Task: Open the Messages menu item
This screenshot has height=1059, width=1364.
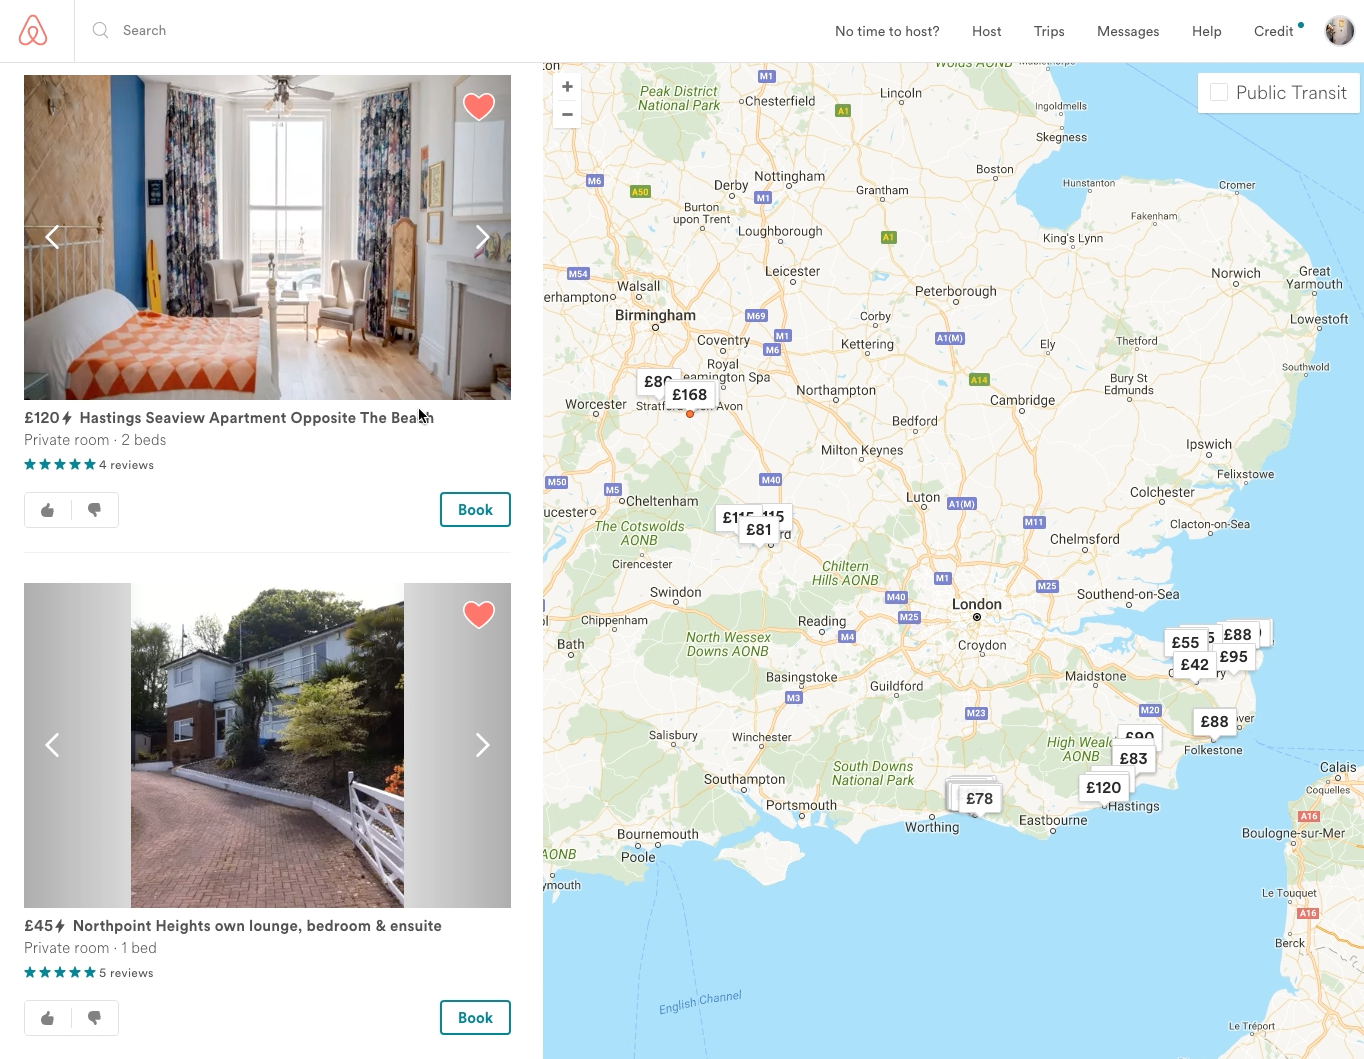Action: [x=1128, y=31]
